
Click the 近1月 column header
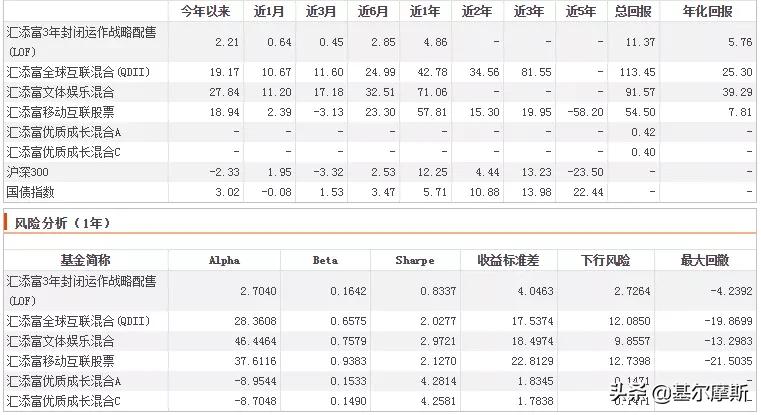coord(269,11)
